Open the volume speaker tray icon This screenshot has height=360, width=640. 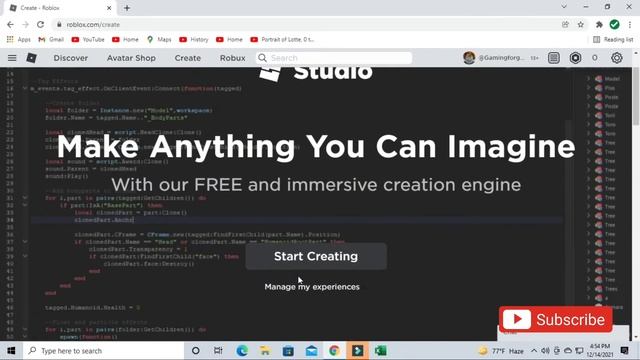click(x=545, y=351)
